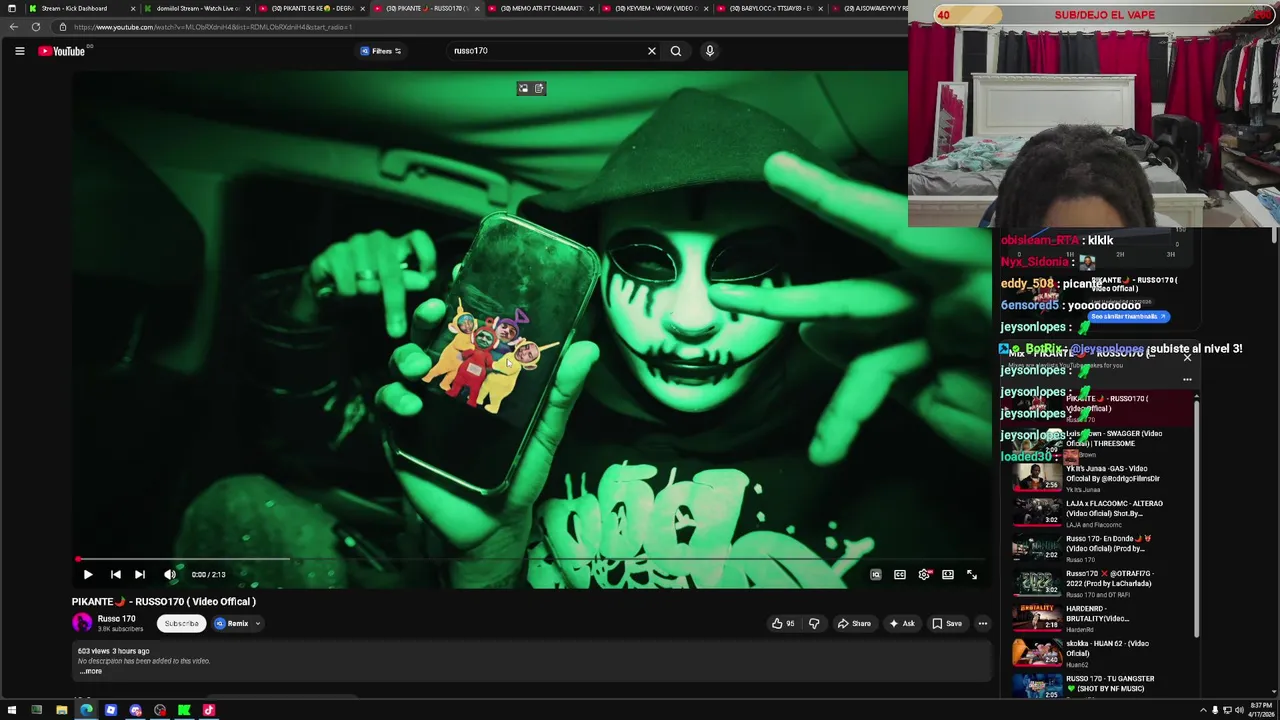Mute the video volume
The height and width of the screenshot is (720, 1280).
point(170,574)
